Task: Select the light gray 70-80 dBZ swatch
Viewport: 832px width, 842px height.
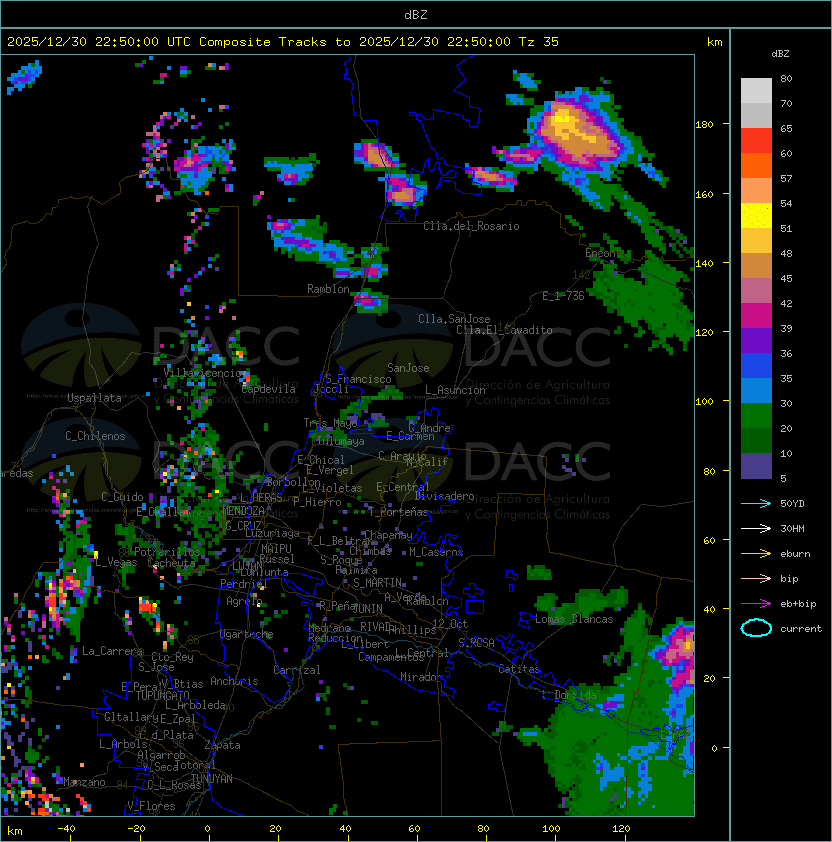Action: [x=756, y=90]
